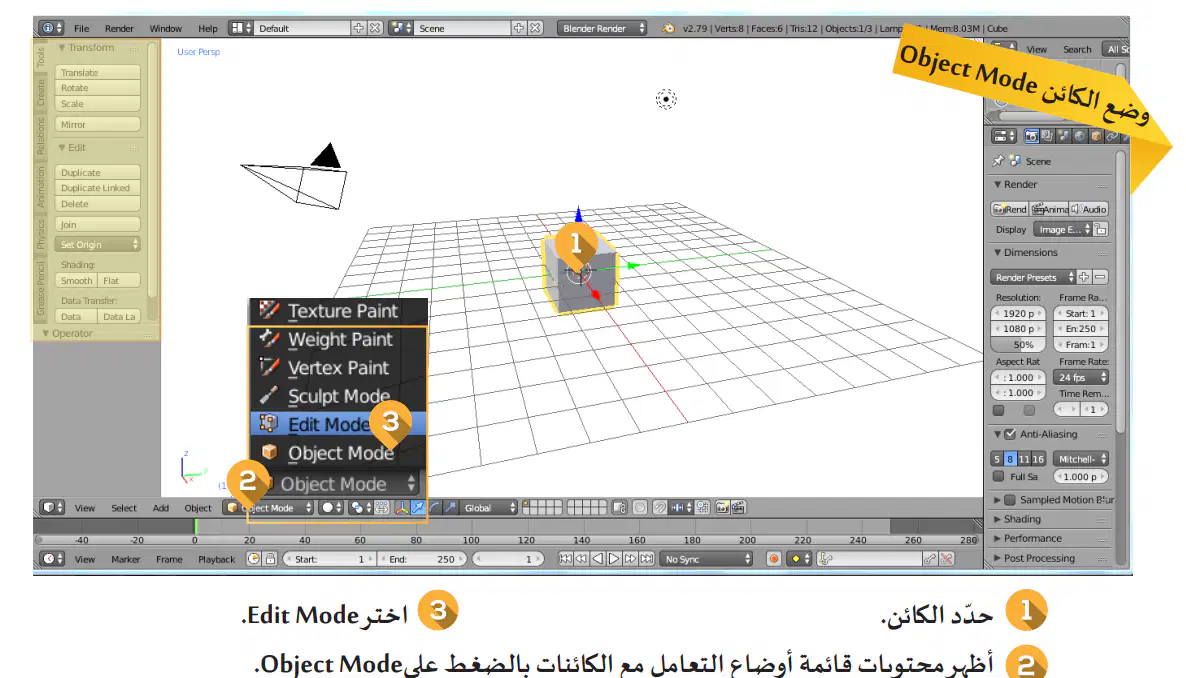Delete the current Scene
This screenshot has width=1186, height=678.
tap(536, 28)
